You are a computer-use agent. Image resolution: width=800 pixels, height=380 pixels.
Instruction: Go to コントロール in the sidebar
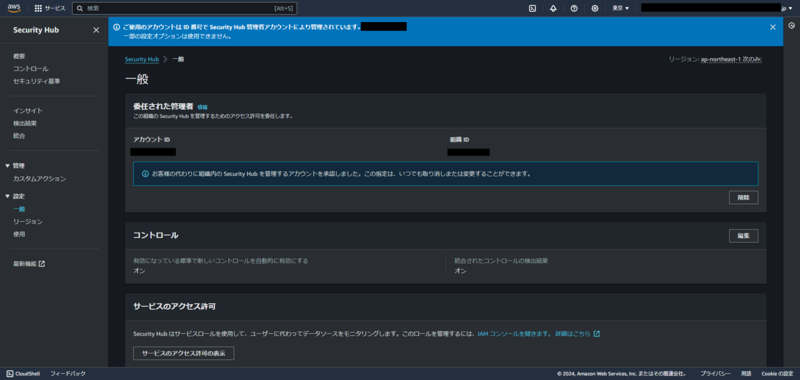coord(31,69)
